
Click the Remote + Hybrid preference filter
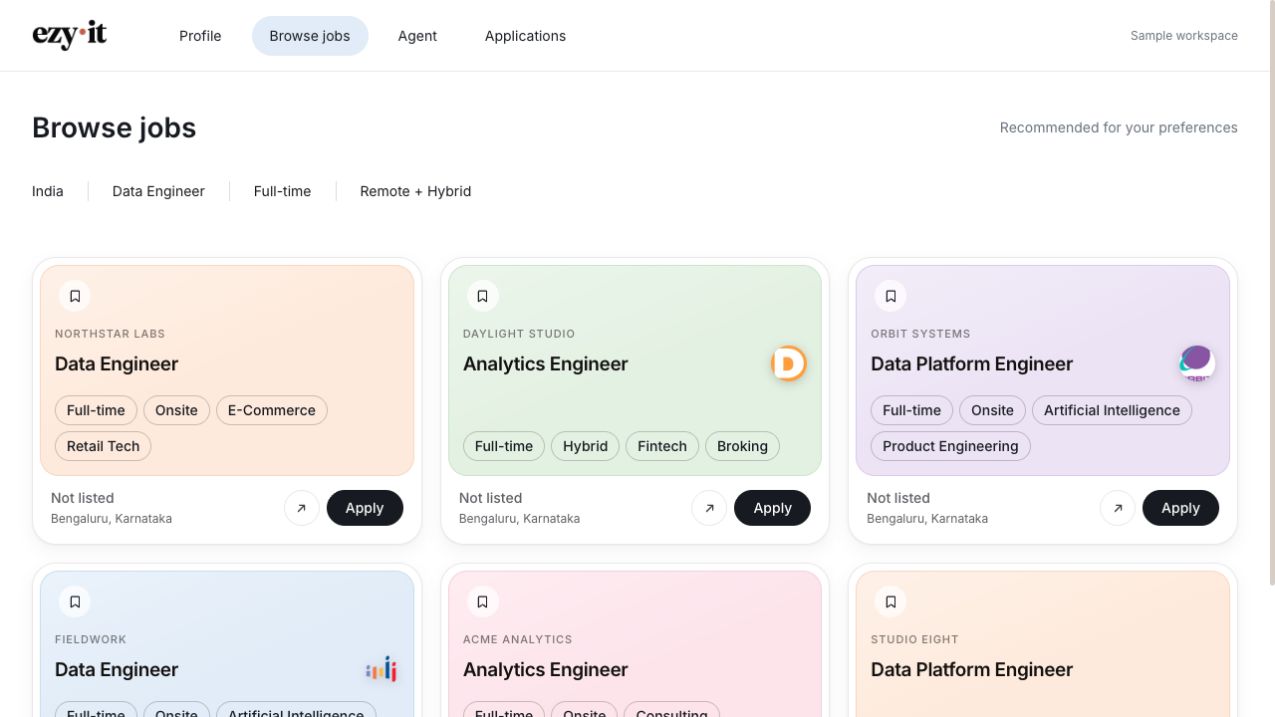(415, 191)
